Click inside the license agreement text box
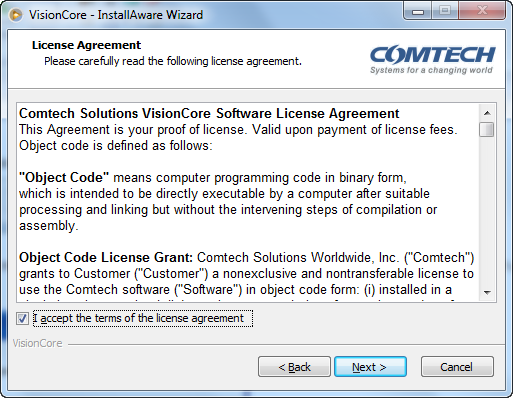 pos(248,203)
